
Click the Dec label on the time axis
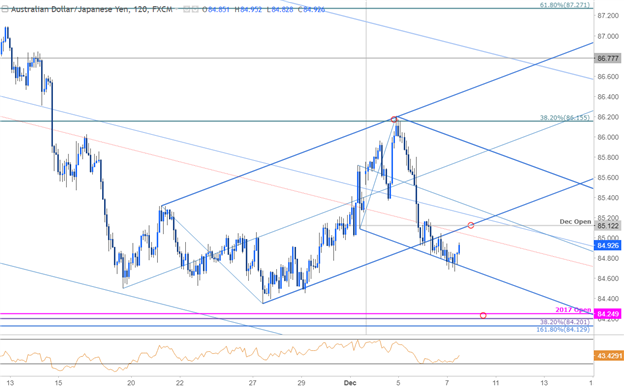(x=350, y=383)
